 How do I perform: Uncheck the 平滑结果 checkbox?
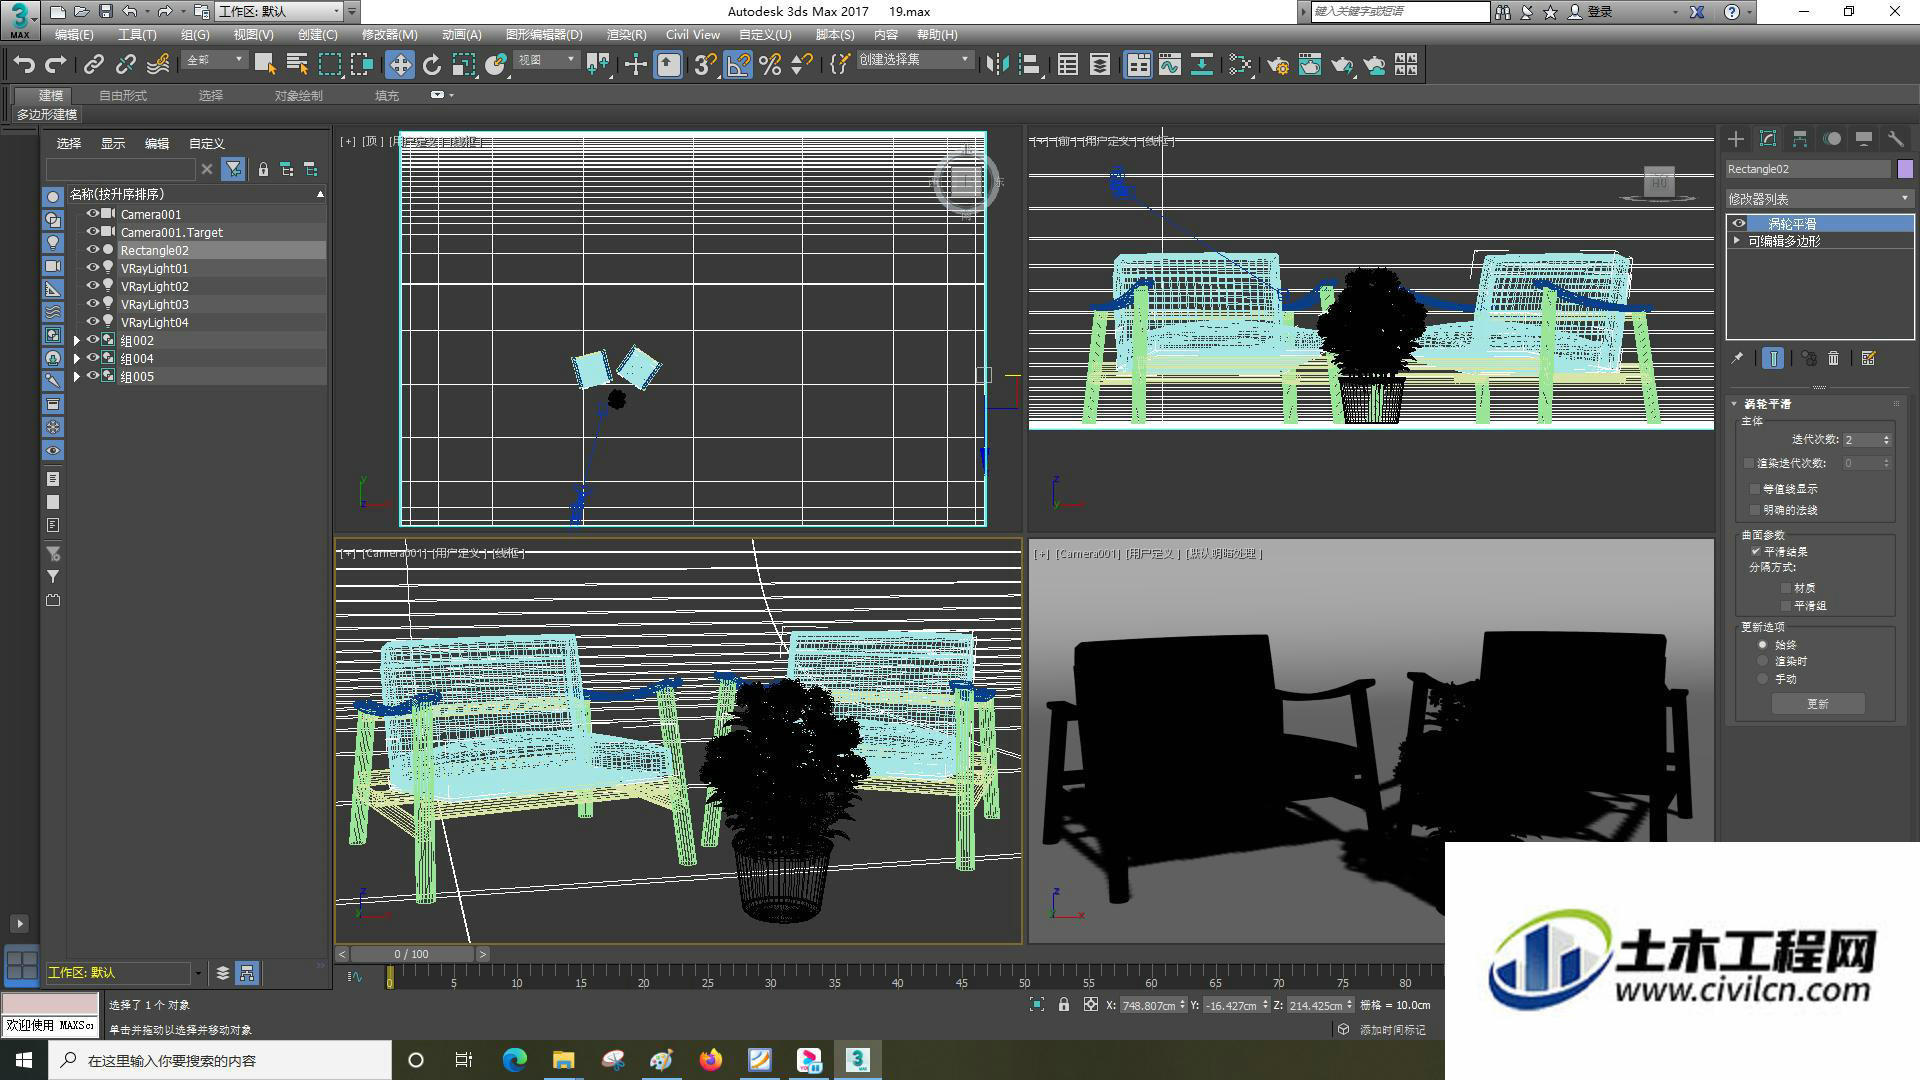point(1755,552)
